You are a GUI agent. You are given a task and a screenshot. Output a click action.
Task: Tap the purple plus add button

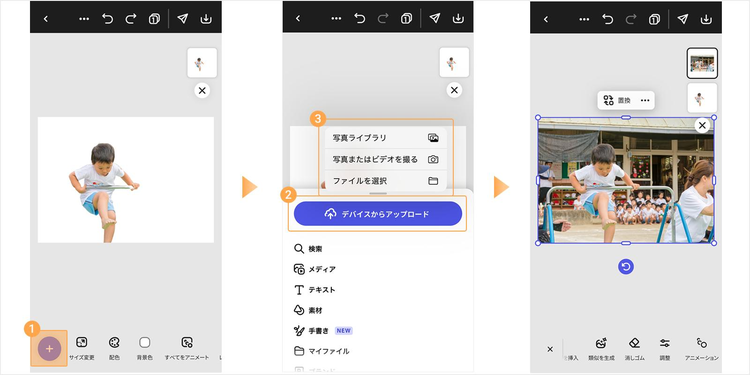(x=49, y=349)
